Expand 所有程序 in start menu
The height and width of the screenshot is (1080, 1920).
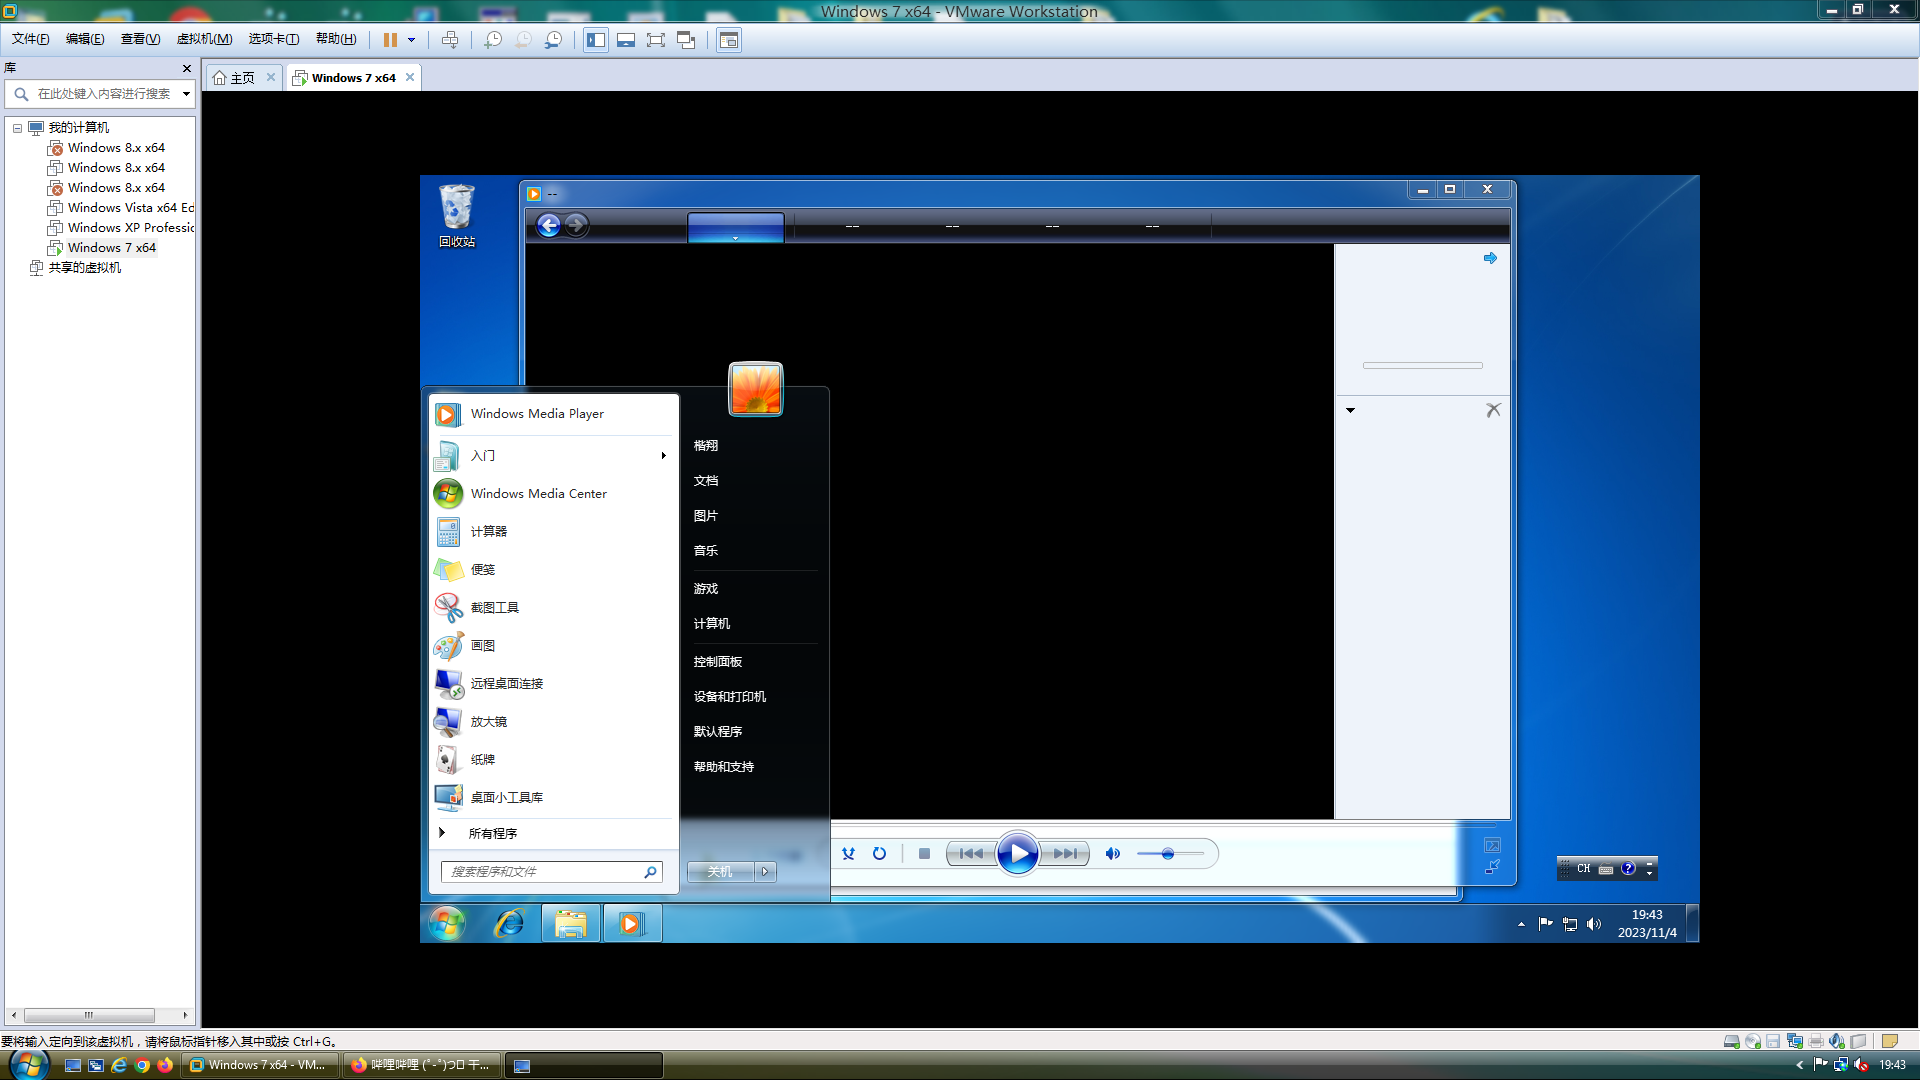(554, 833)
